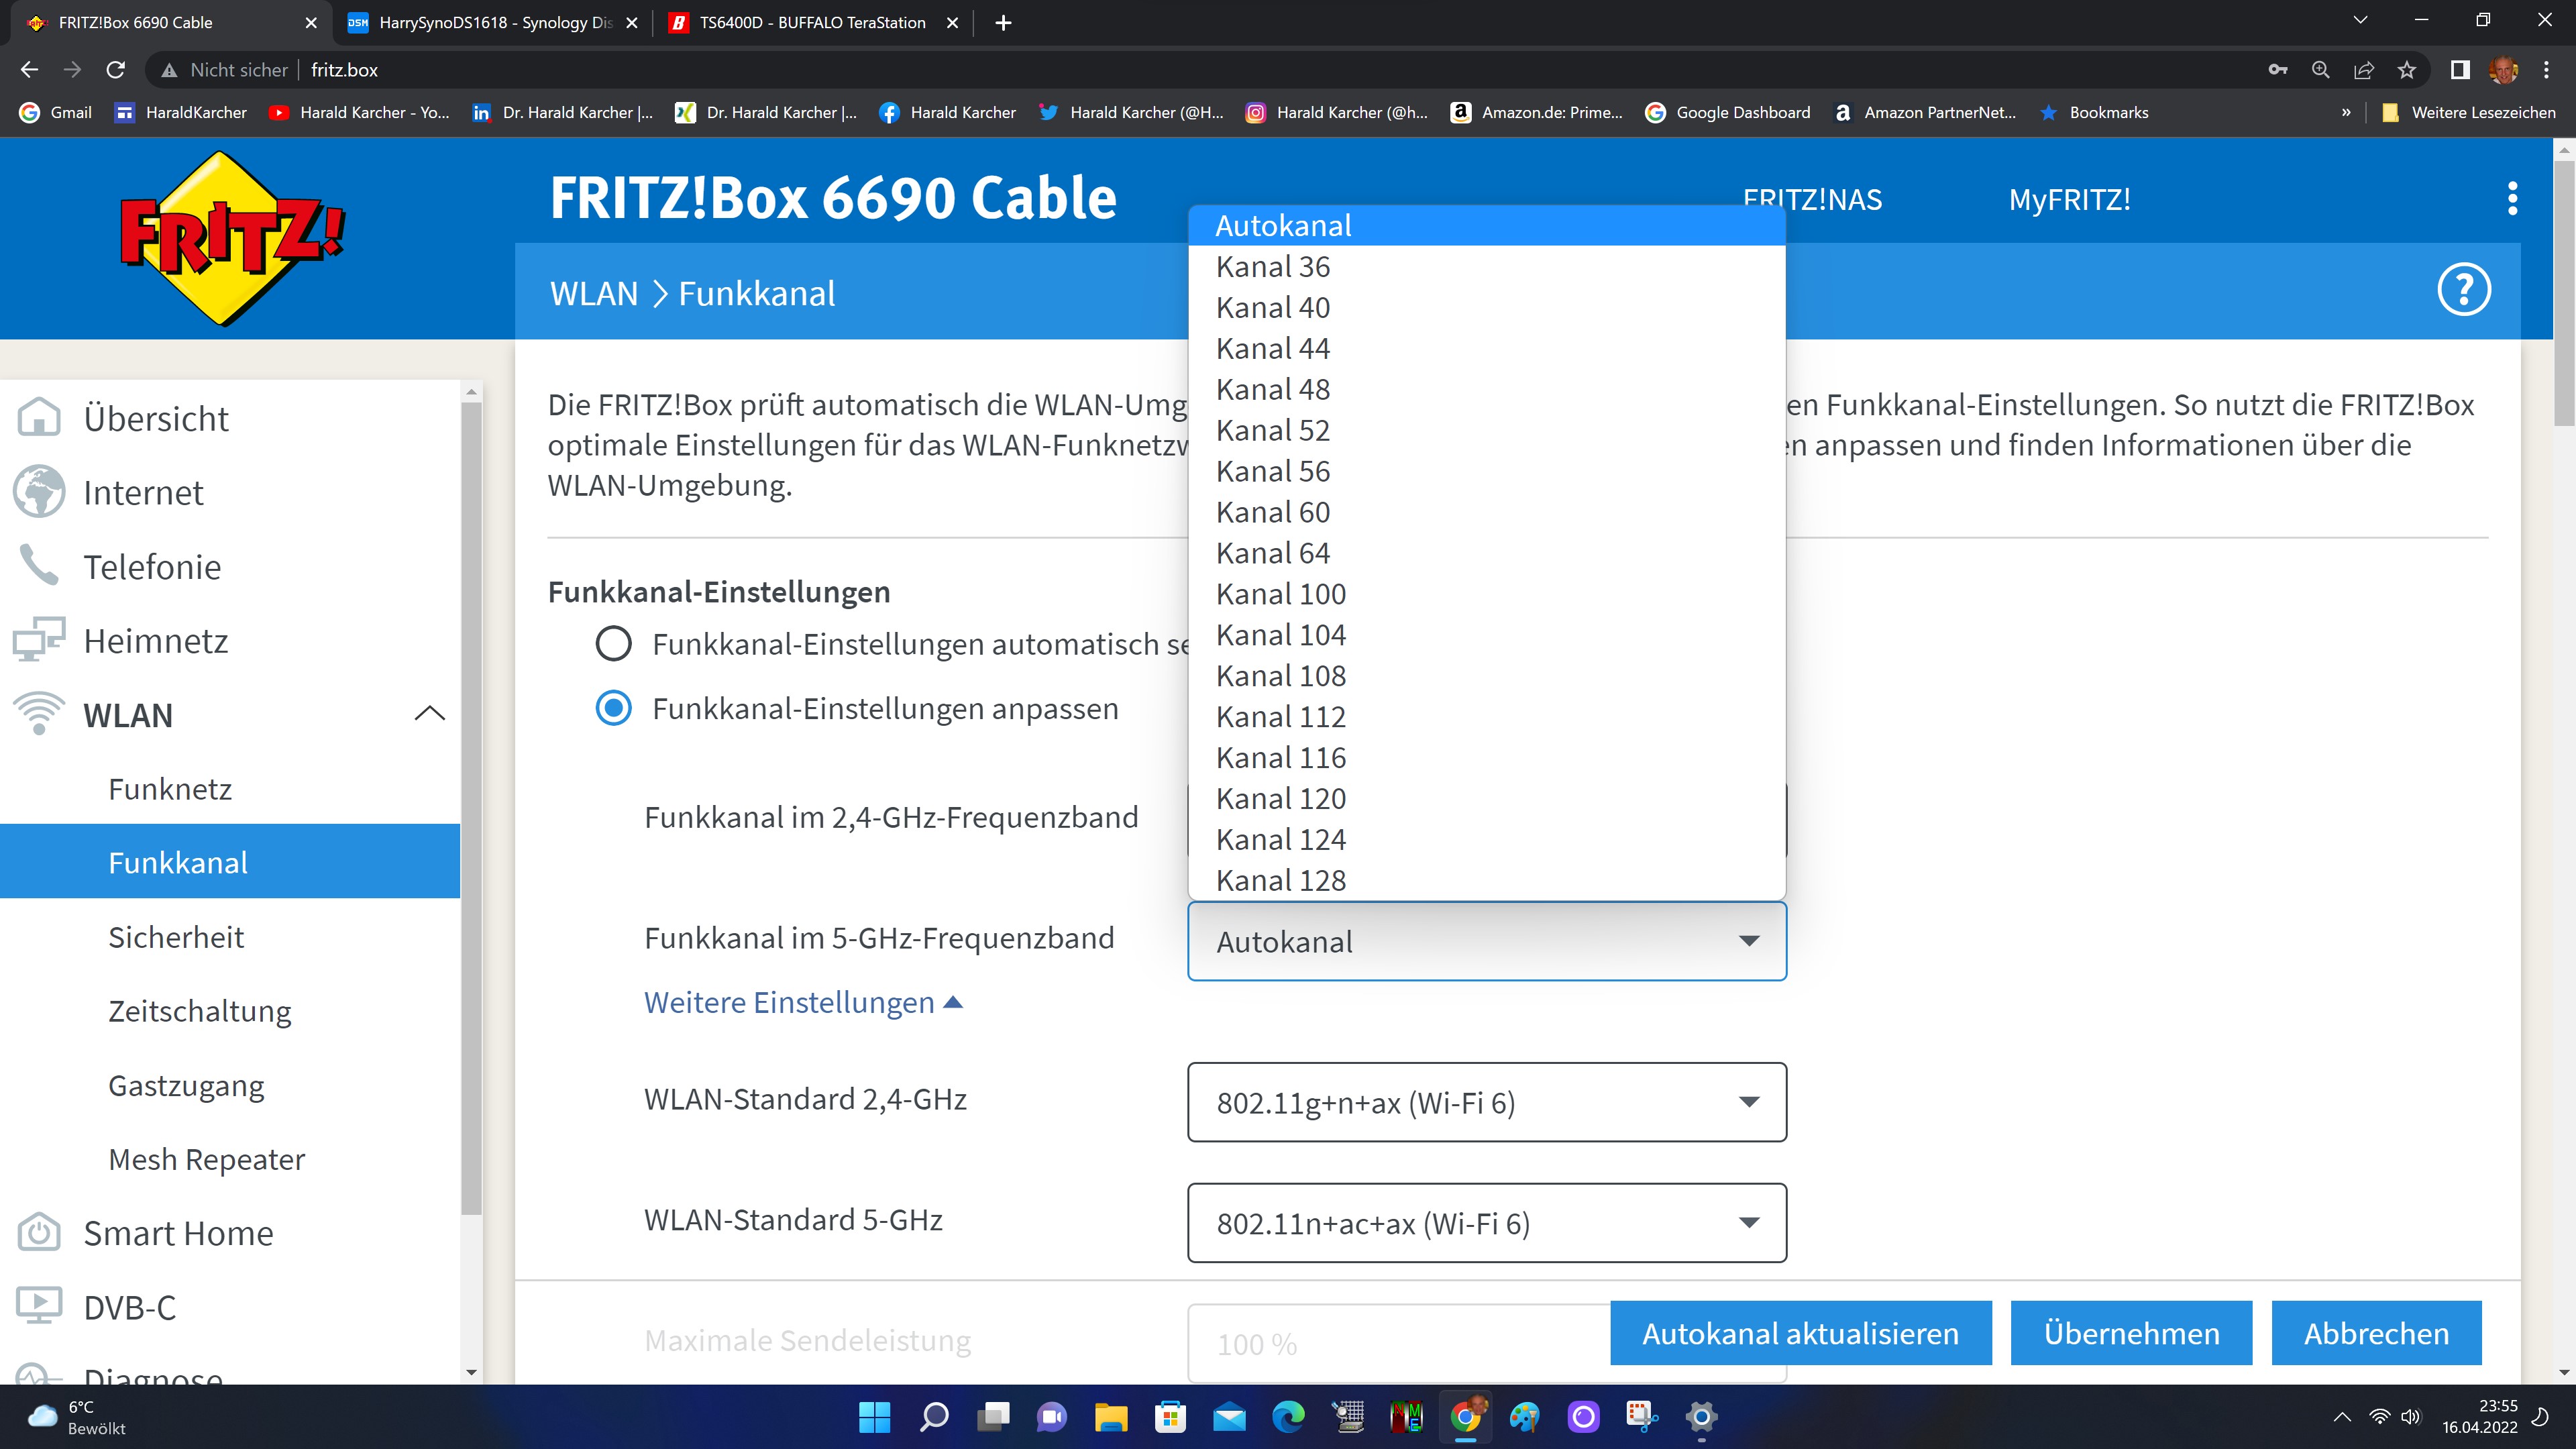Bookmark page with star icon
Screen dimensions: 2576x1449
[x=2407, y=70]
